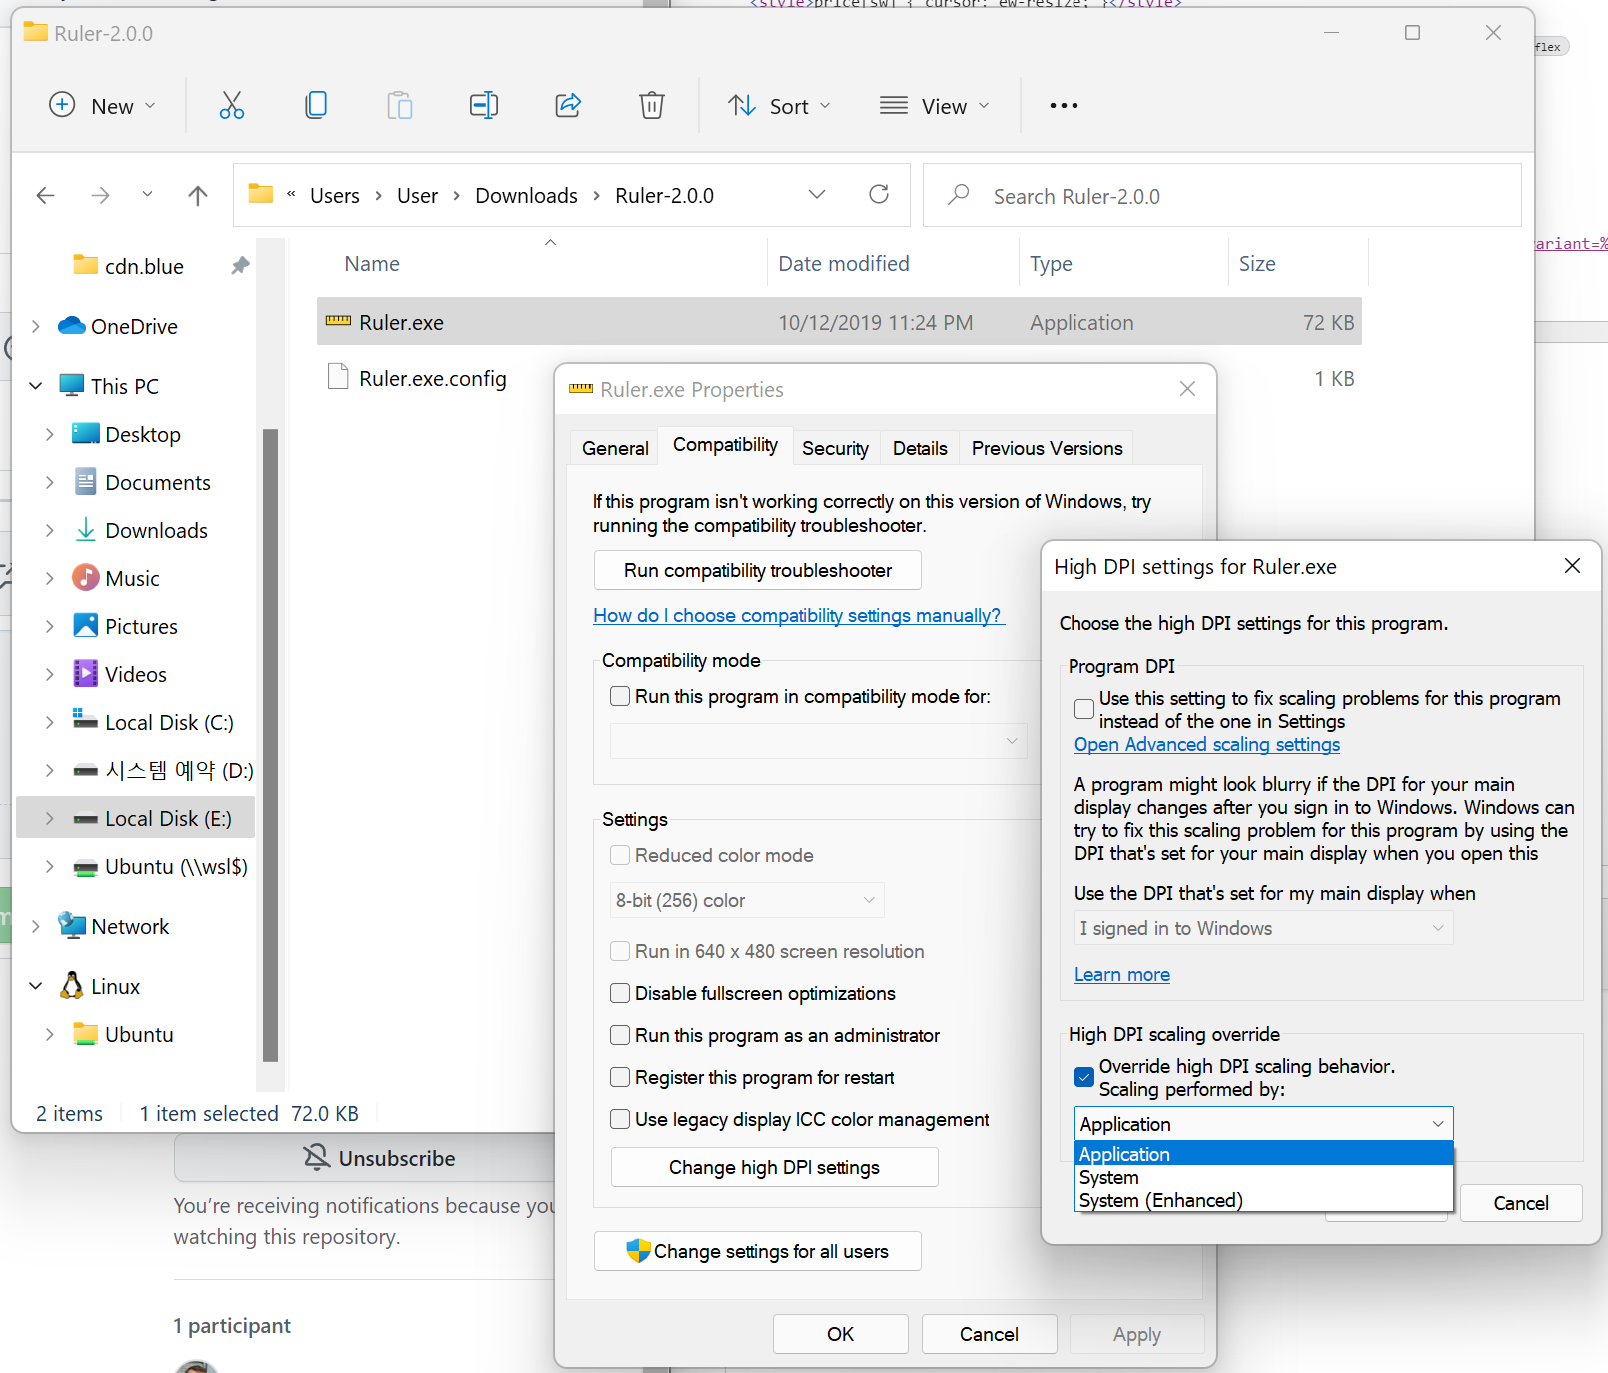Go up one folder level arrow
The width and height of the screenshot is (1608, 1373).
[x=198, y=195]
